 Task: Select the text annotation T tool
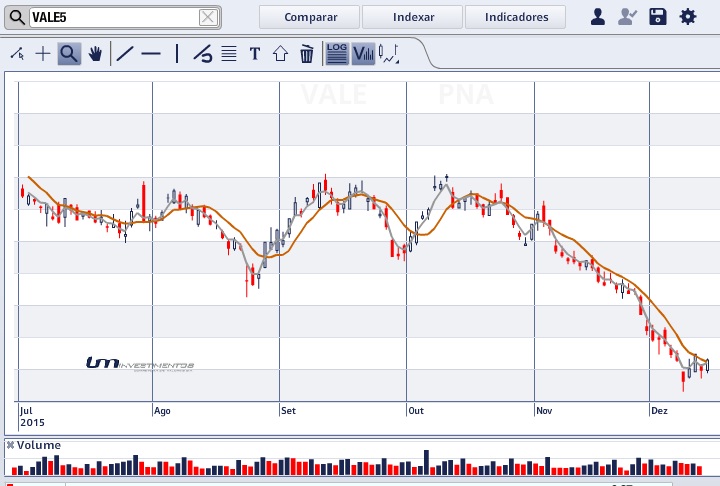[255, 54]
